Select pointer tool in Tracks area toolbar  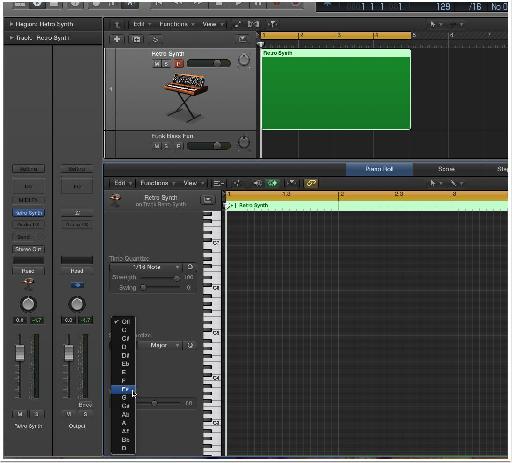click(433, 24)
